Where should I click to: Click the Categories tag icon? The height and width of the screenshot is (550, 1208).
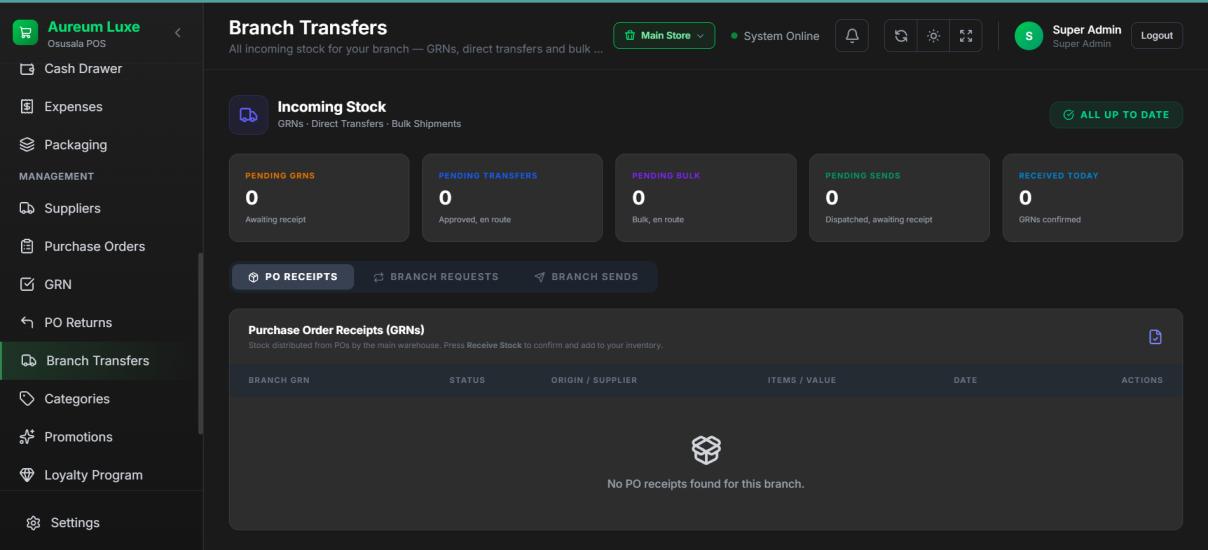pos(28,399)
